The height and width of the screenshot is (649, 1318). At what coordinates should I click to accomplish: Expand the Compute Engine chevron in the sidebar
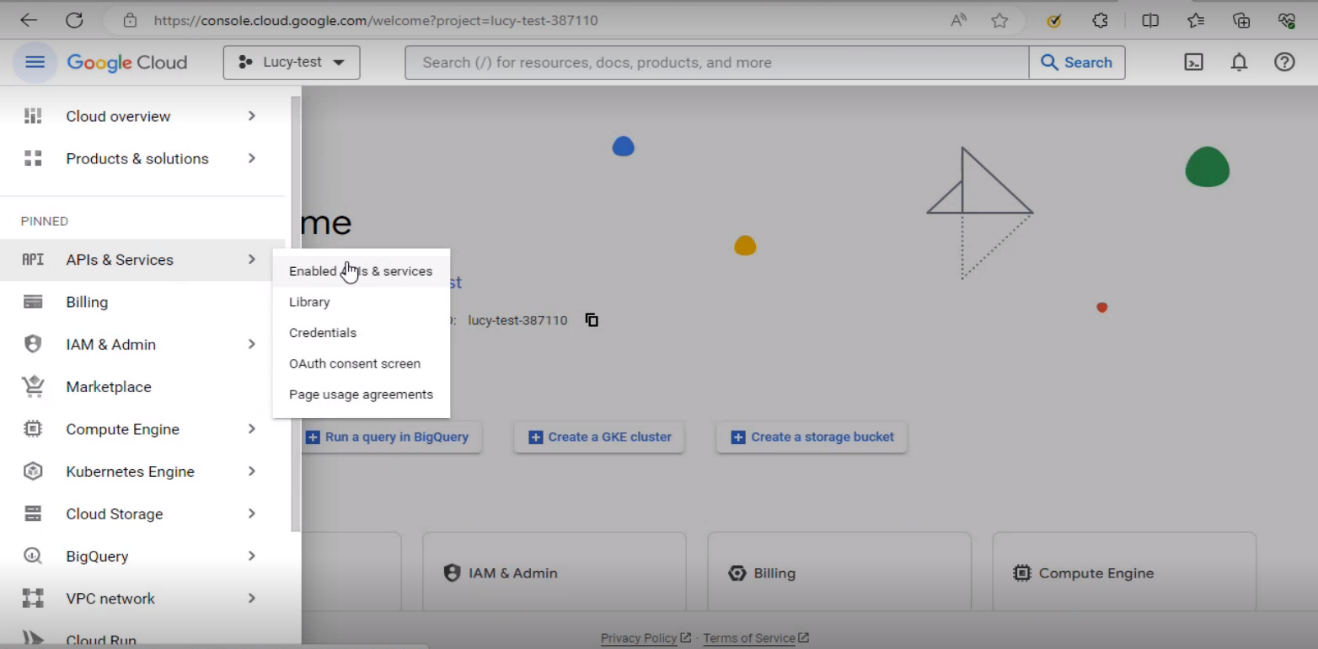252,429
